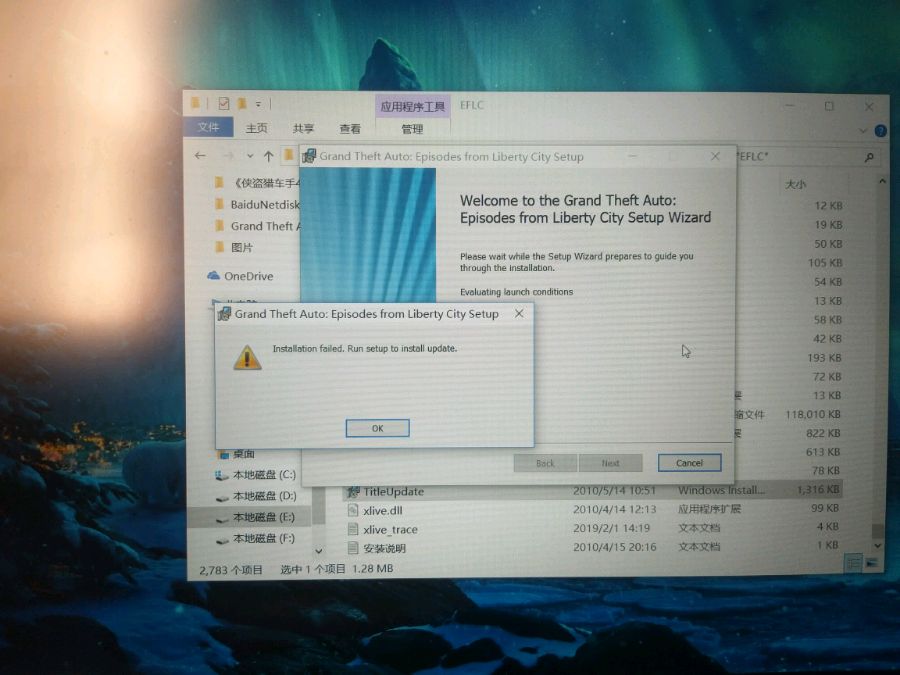Open the 查看 ribbon tab
The image size is (900, 675).
click(350, 129)
